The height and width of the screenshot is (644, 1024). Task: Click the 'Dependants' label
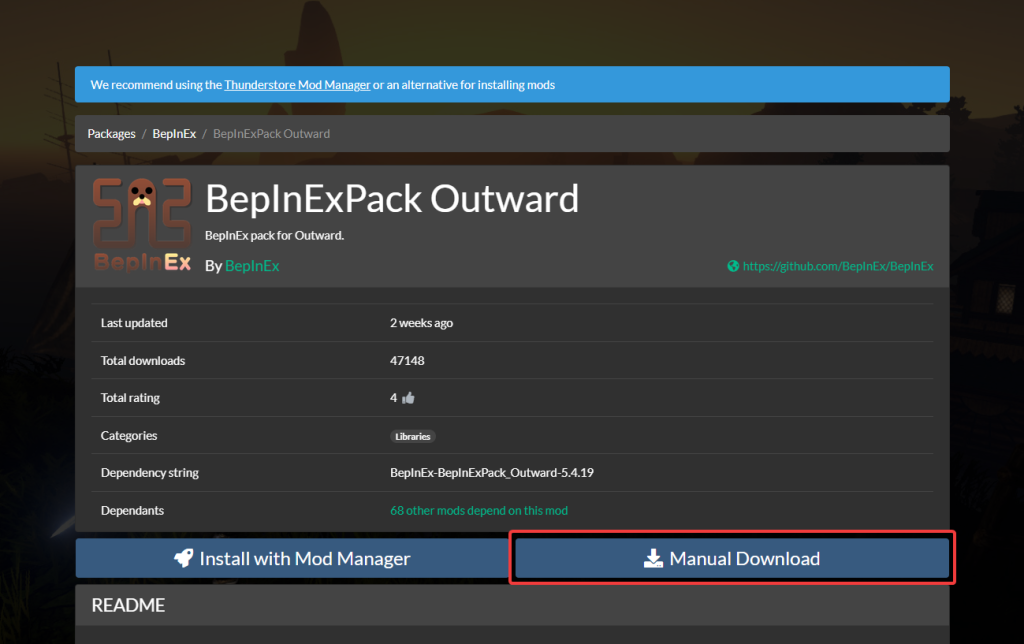tap(132, 511)
